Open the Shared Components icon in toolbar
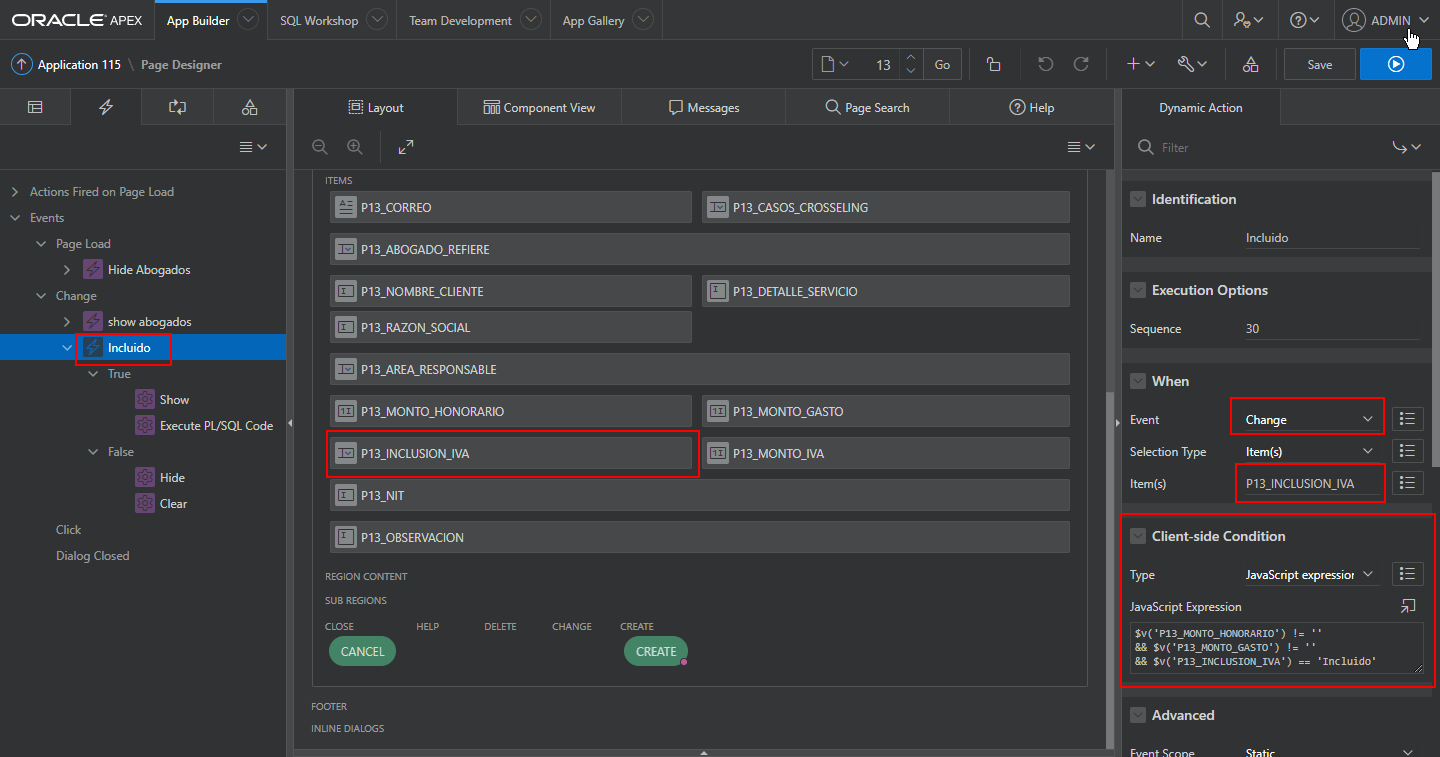 1250,64
